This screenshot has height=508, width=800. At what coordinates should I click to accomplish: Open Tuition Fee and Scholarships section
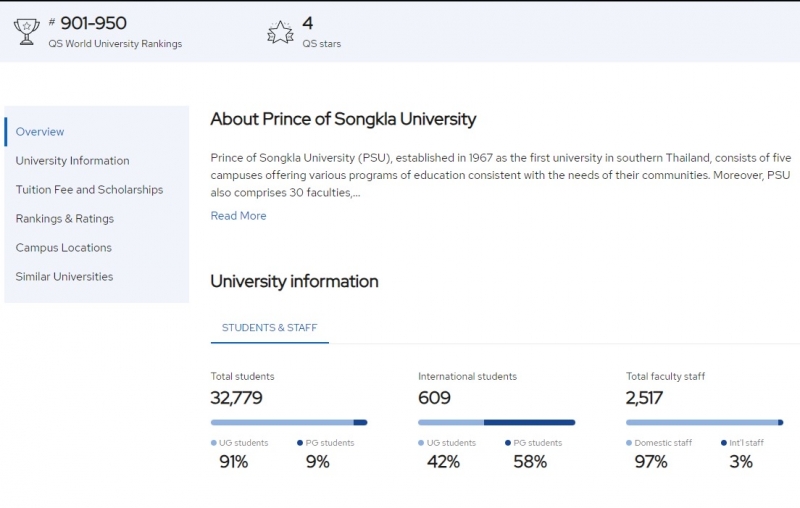point(89,190)
